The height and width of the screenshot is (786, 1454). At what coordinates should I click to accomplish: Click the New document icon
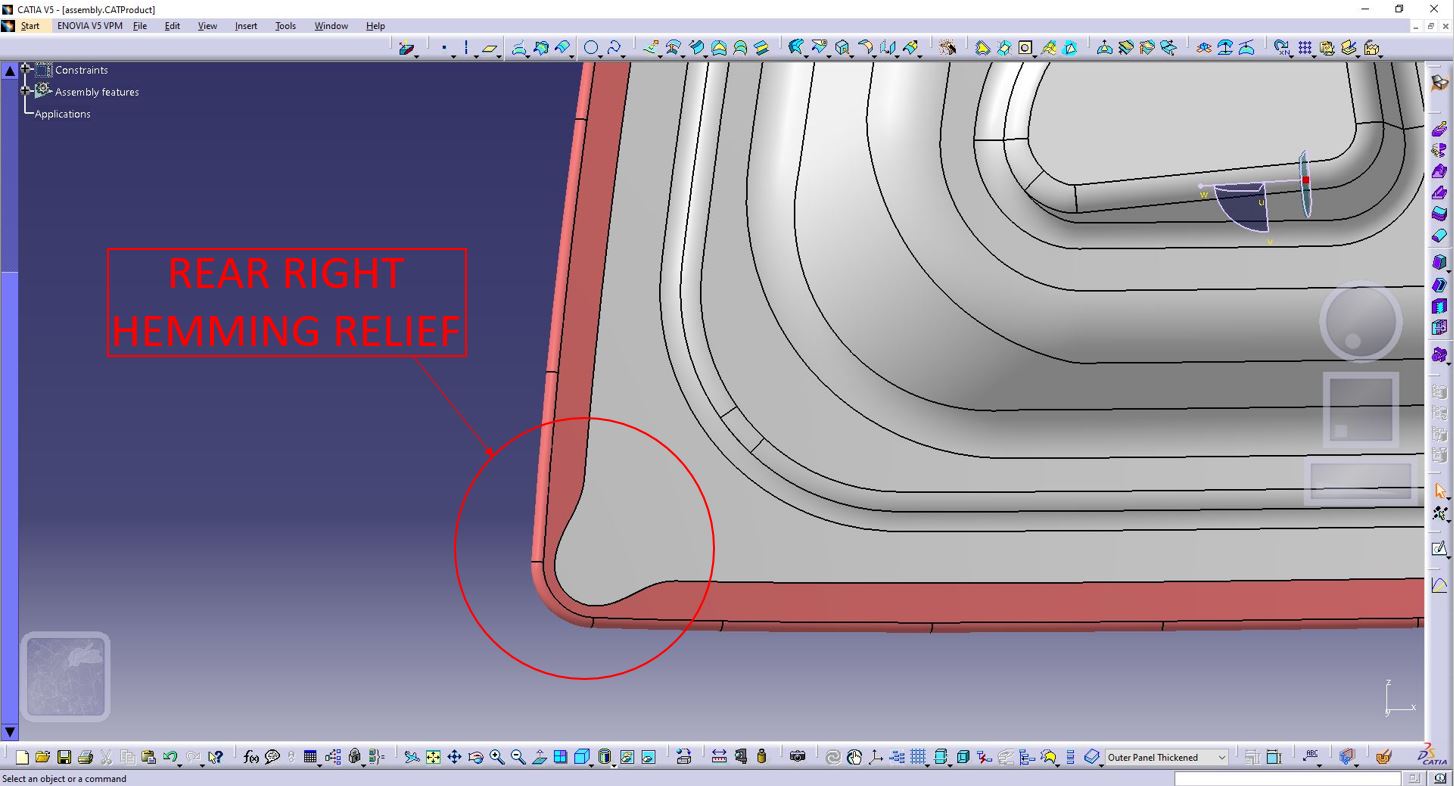coord(23,758)
